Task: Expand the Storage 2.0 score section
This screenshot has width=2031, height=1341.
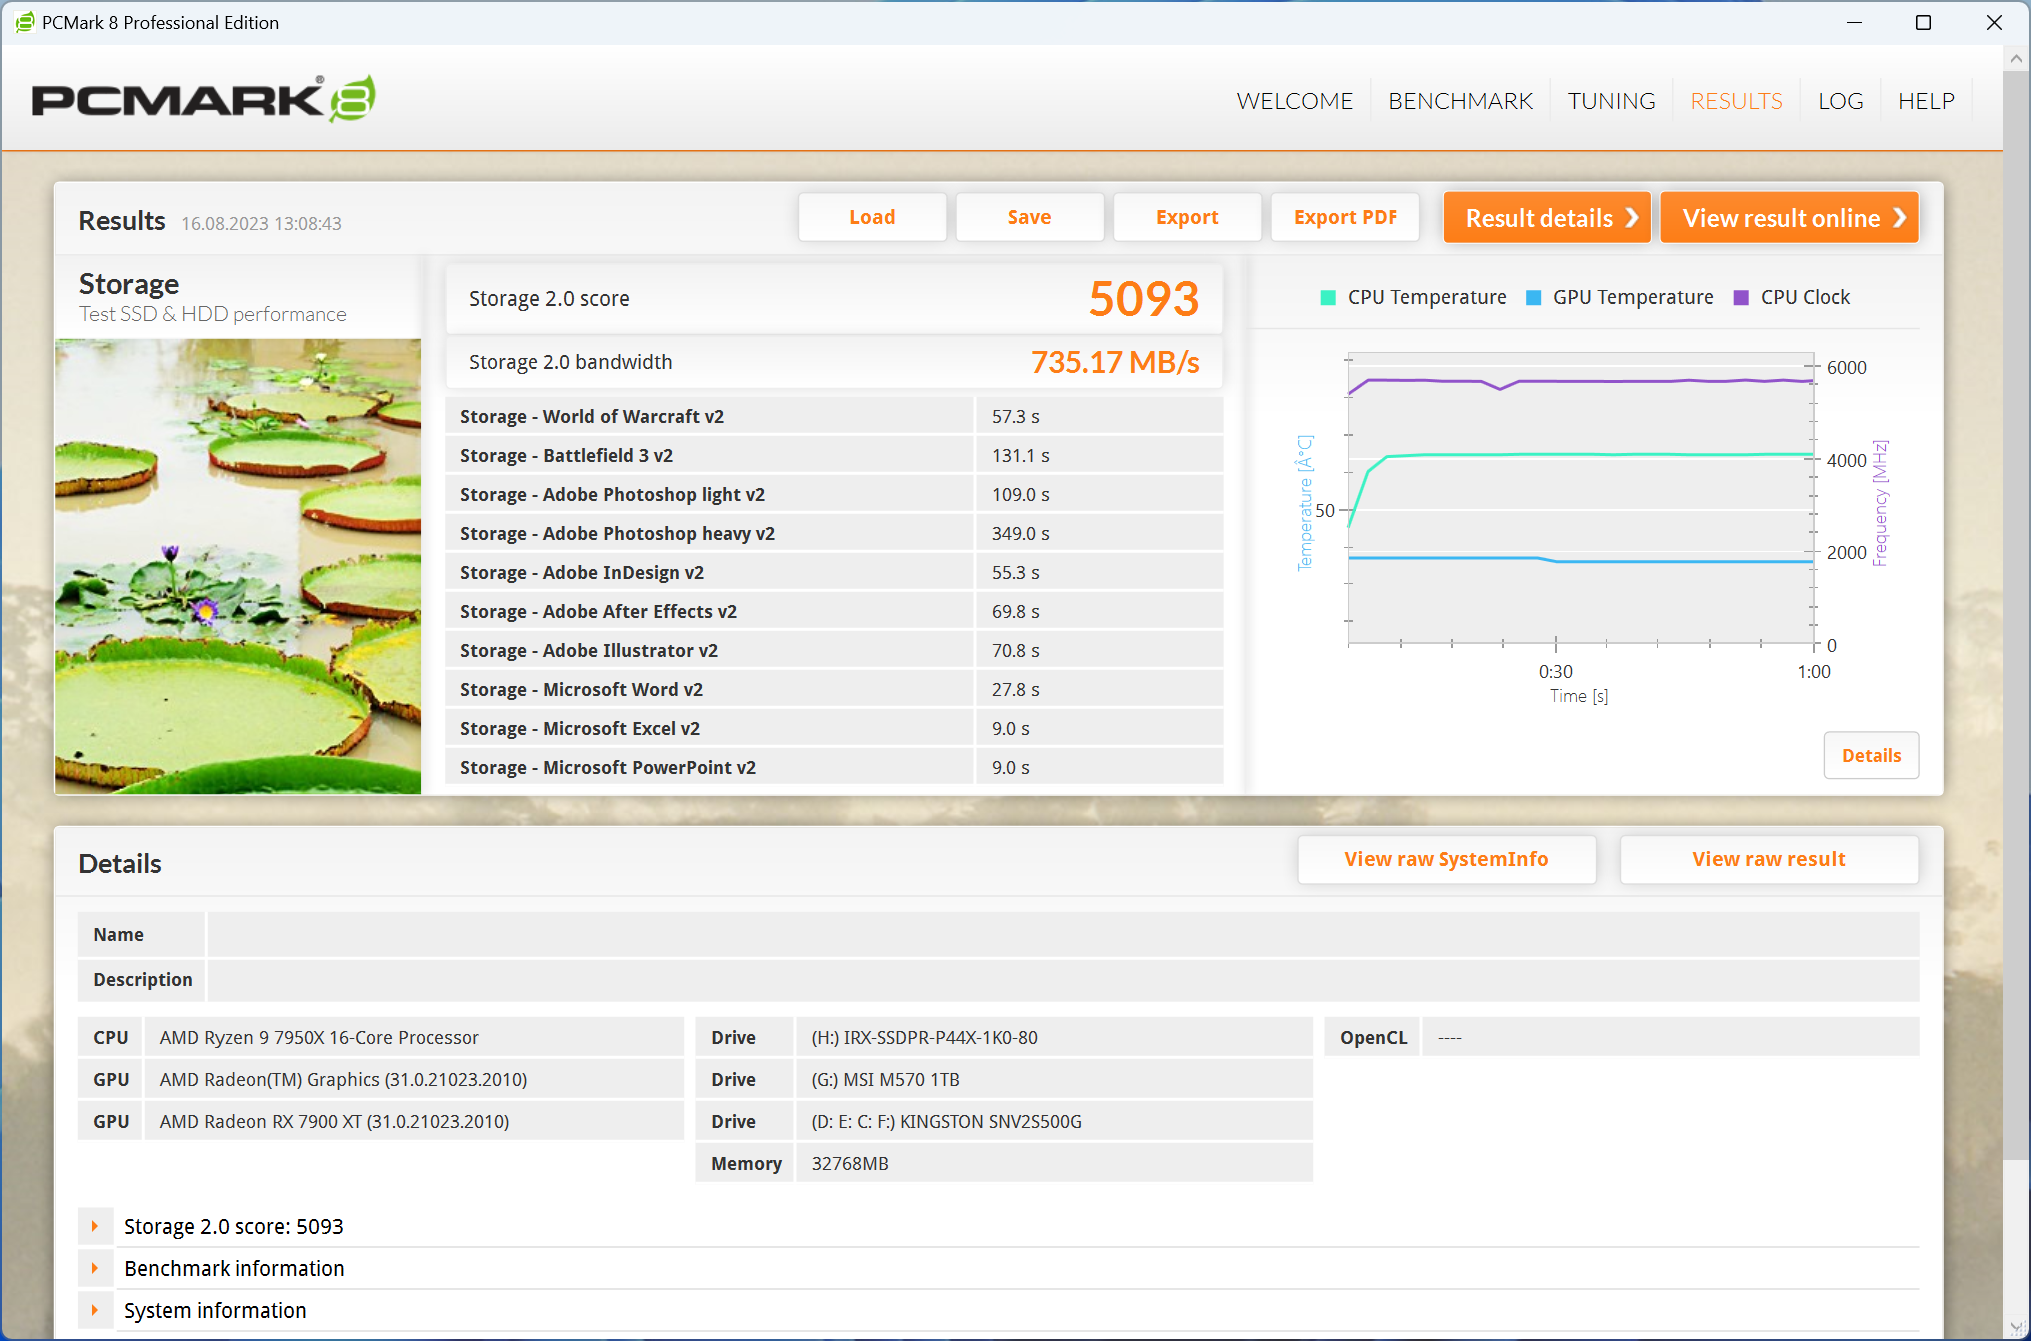Action: tap(95, 1226)
